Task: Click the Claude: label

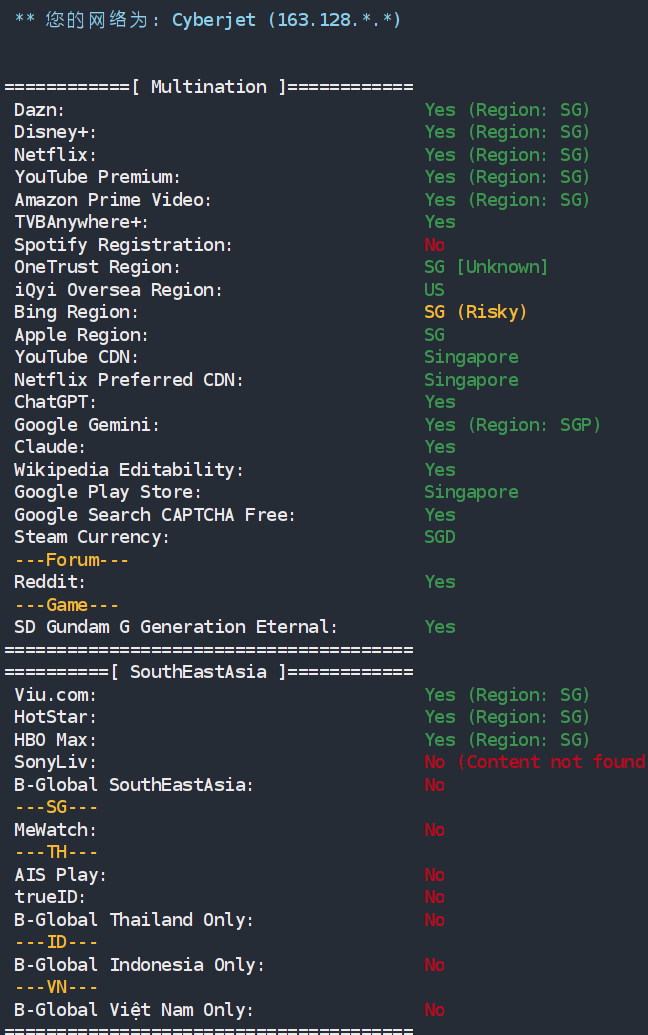Action: (50, 447)
